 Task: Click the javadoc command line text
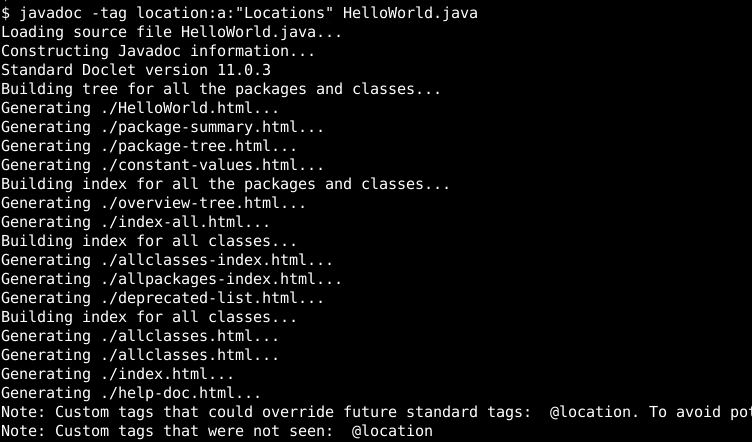(x=239, y=13)
